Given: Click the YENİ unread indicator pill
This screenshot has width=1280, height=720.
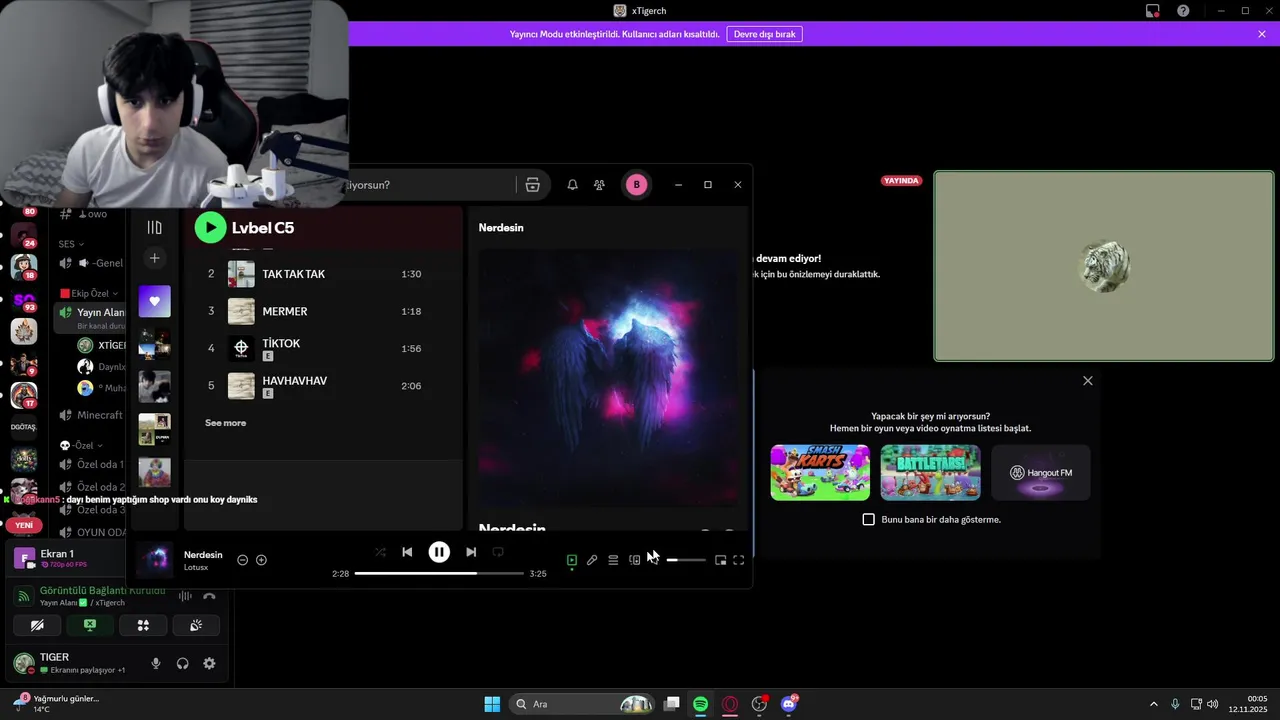Looking at the screenshot, I should click(24, 525).
